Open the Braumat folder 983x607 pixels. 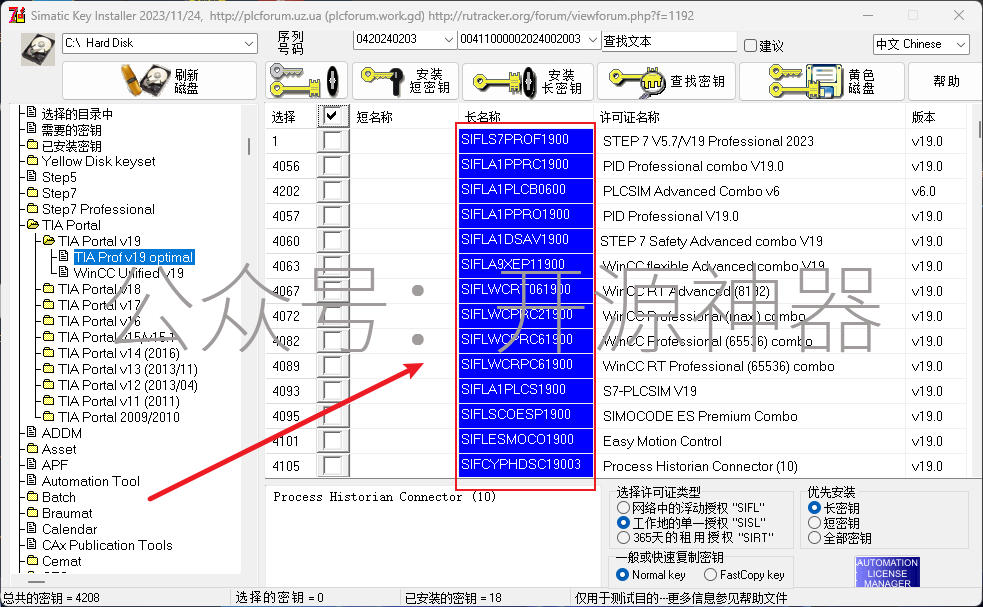pos(66,513)
